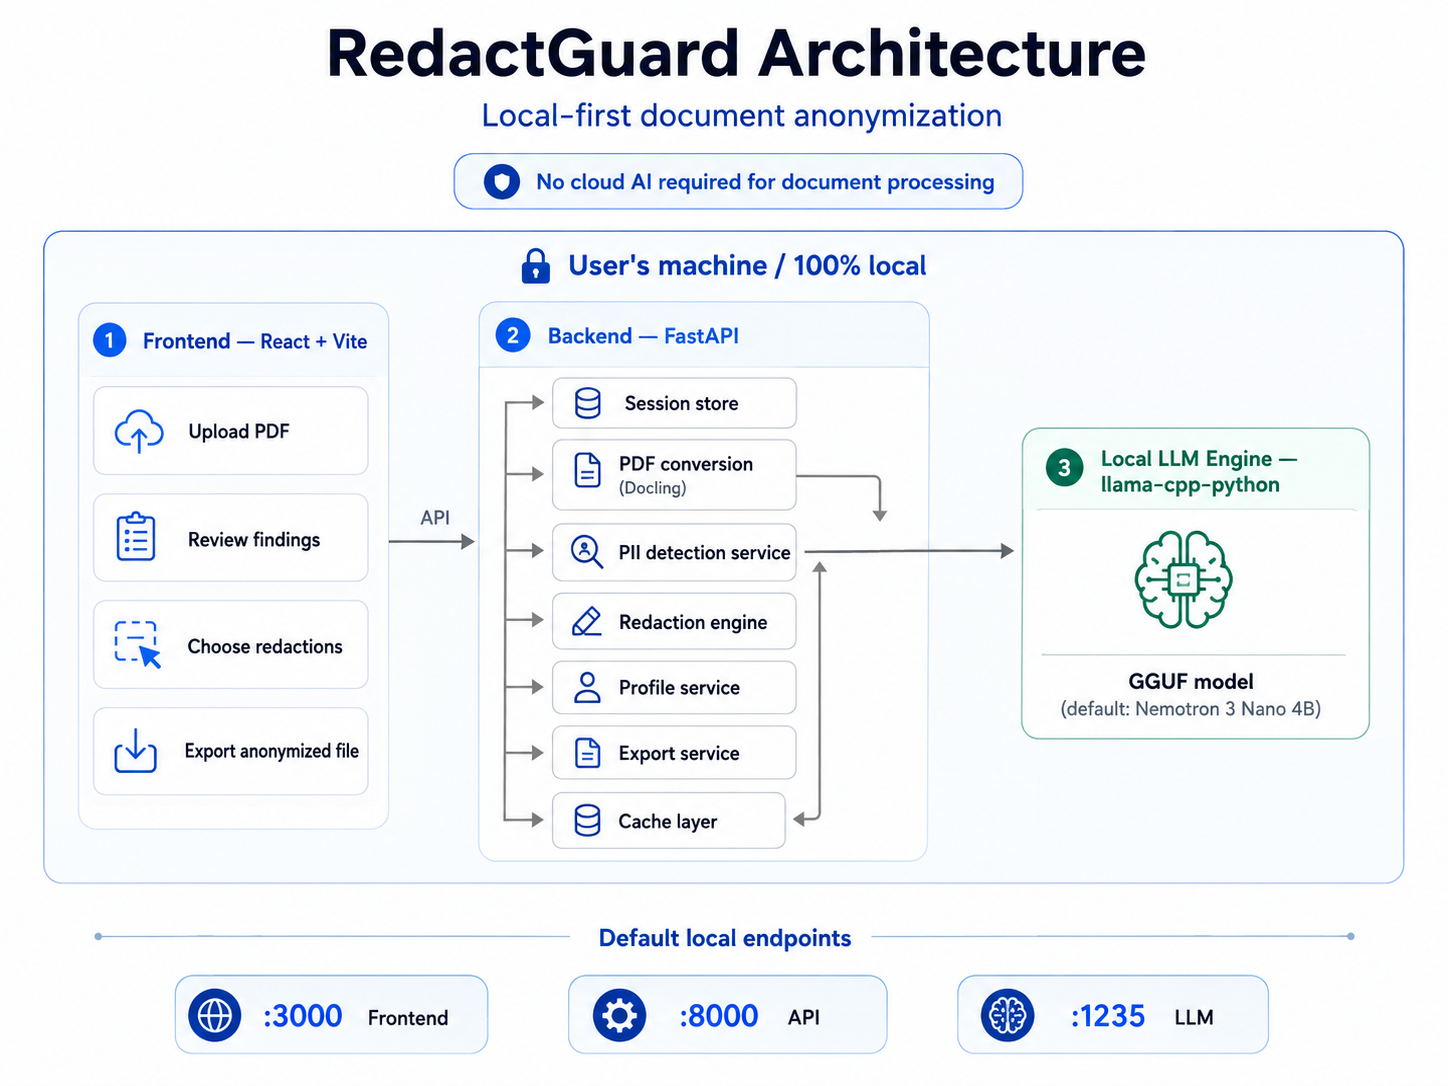This screenshot has width=1448, height=1086.
Task: Click the green brain chip icon
Action: point(1184,580)
